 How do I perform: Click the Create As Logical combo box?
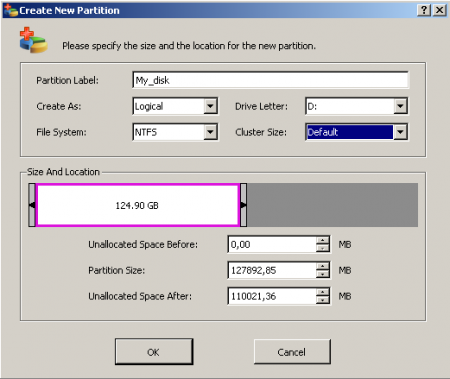[x=175, y=106]
